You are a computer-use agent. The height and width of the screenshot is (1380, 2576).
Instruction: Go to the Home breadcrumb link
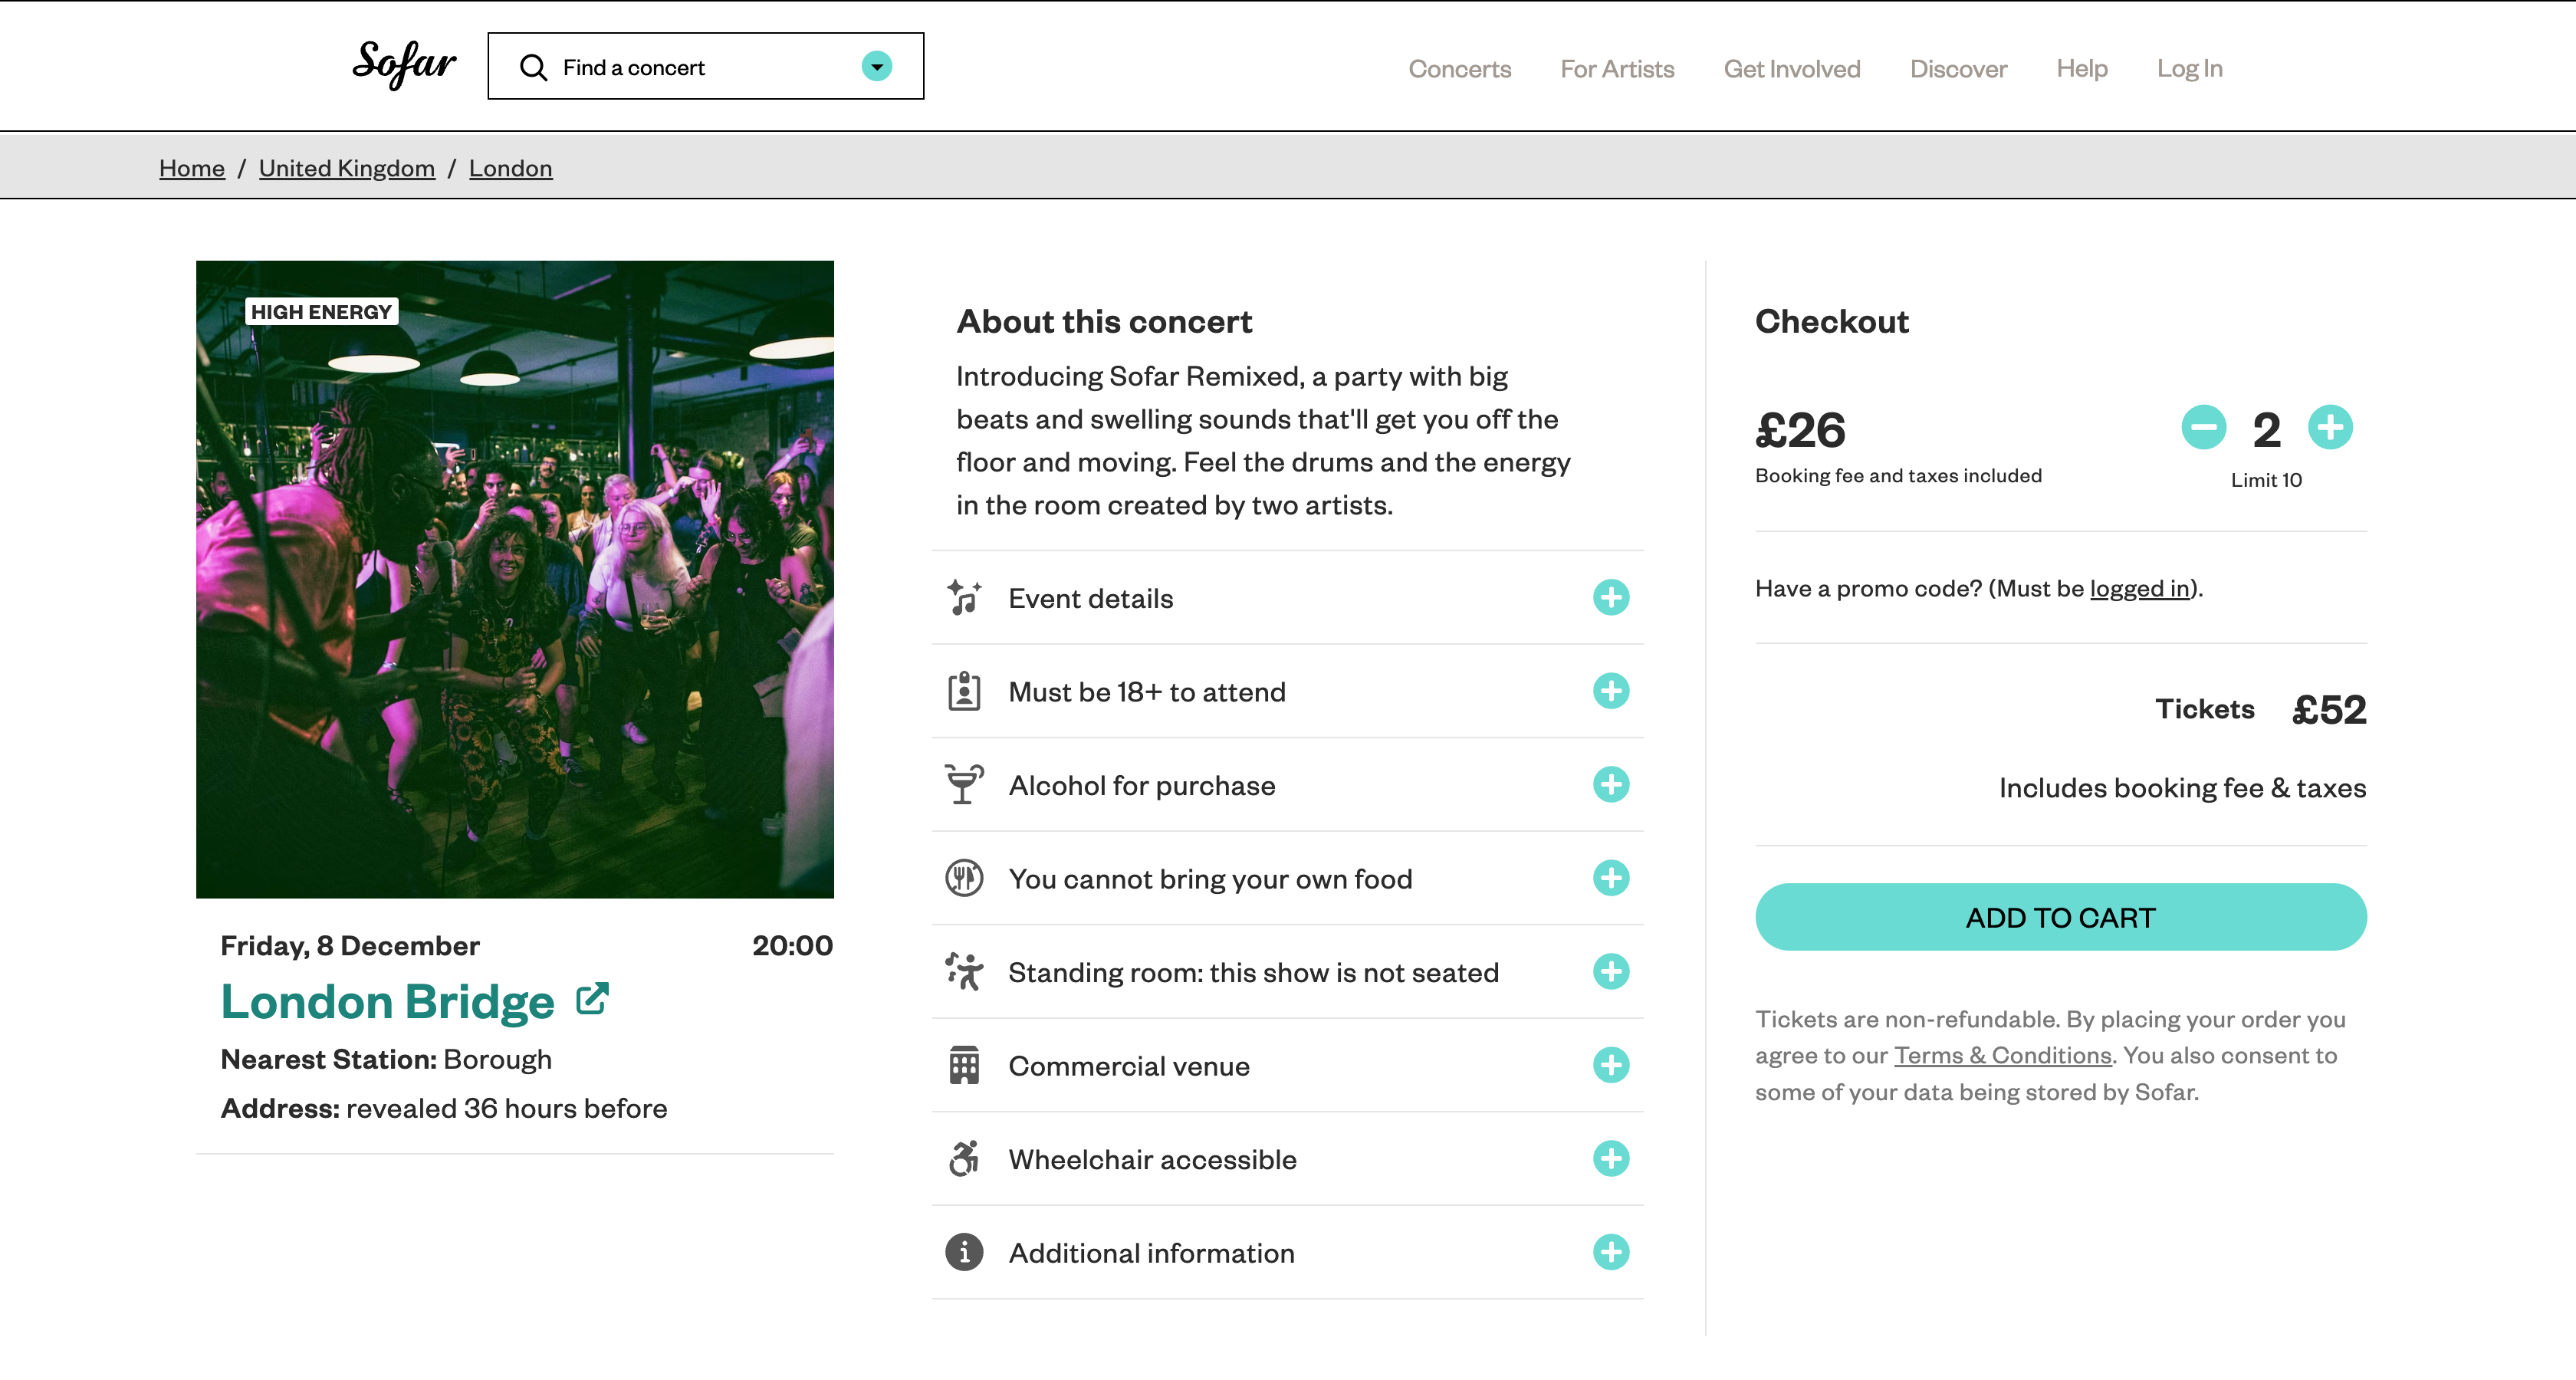(192, 168)
